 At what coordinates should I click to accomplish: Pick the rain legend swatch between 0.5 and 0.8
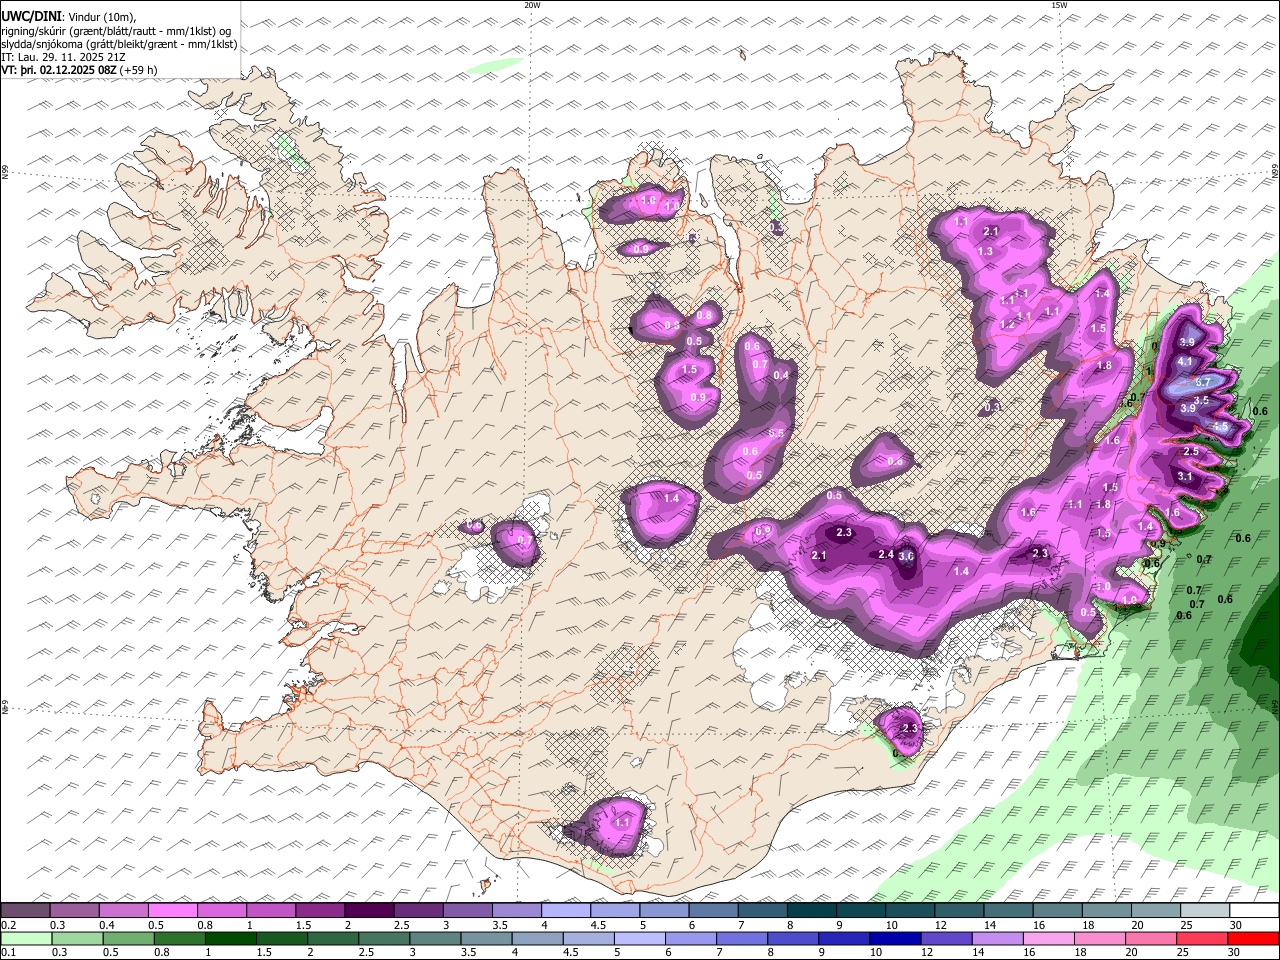point(128,938)
